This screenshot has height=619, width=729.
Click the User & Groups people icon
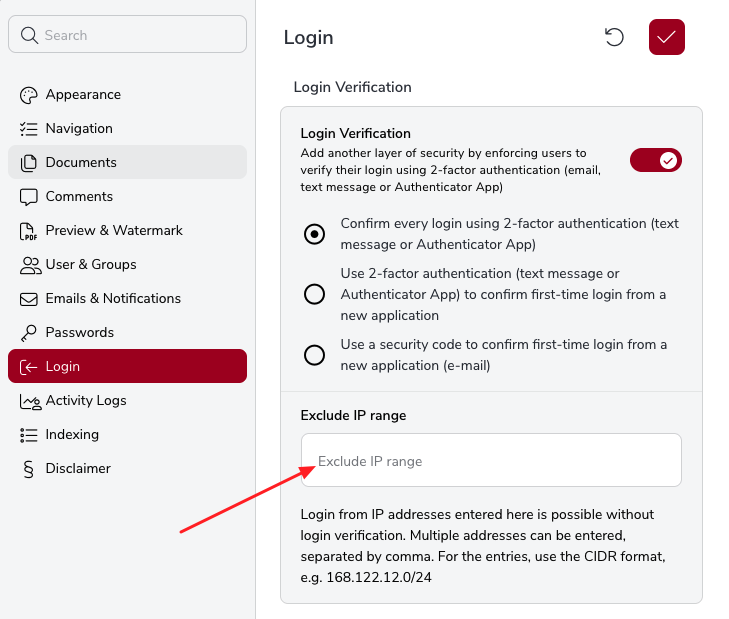(x=29, y=265)
